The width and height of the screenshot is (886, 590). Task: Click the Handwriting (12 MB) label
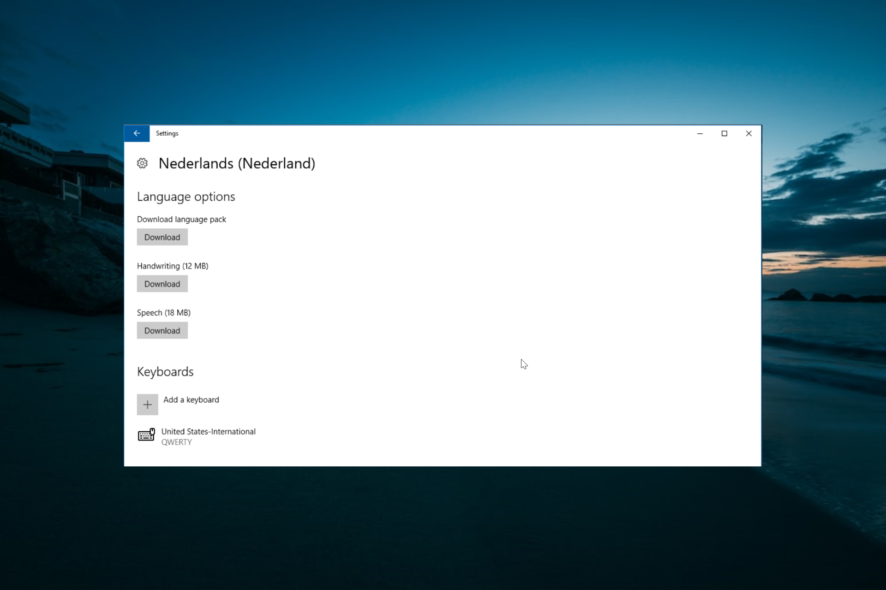(172, 266)
